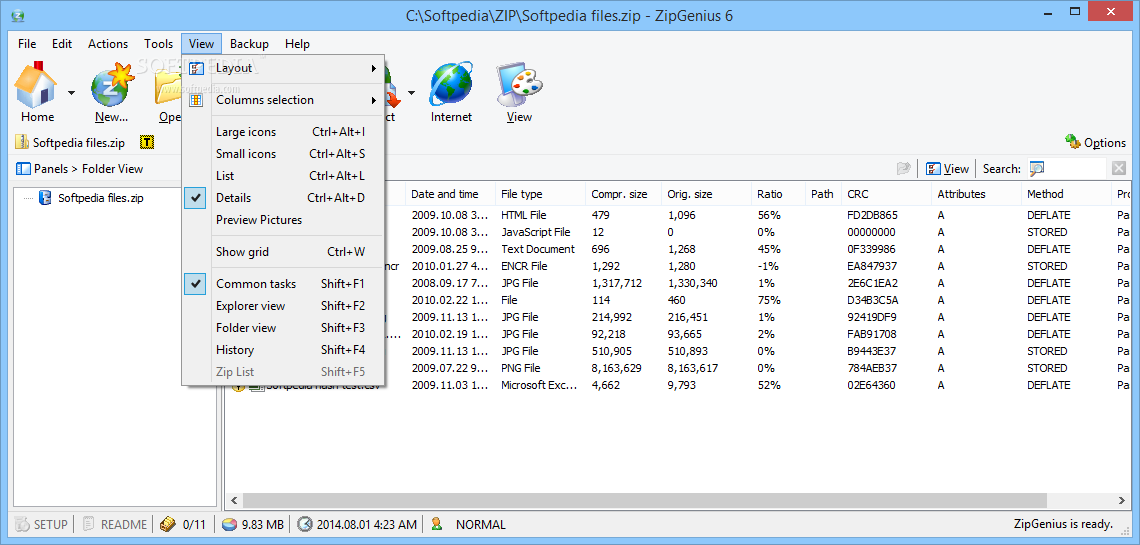This screenshot has width=1140, height=545.
Task: Switch to List view mode
Action: tap(284, 176)
